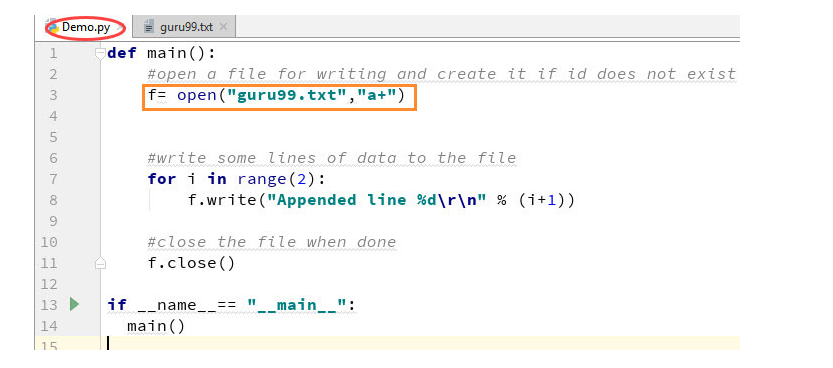Close the guru99.txt tab
The width and height of the screenshot is (833, 368).
pos(223,27)
